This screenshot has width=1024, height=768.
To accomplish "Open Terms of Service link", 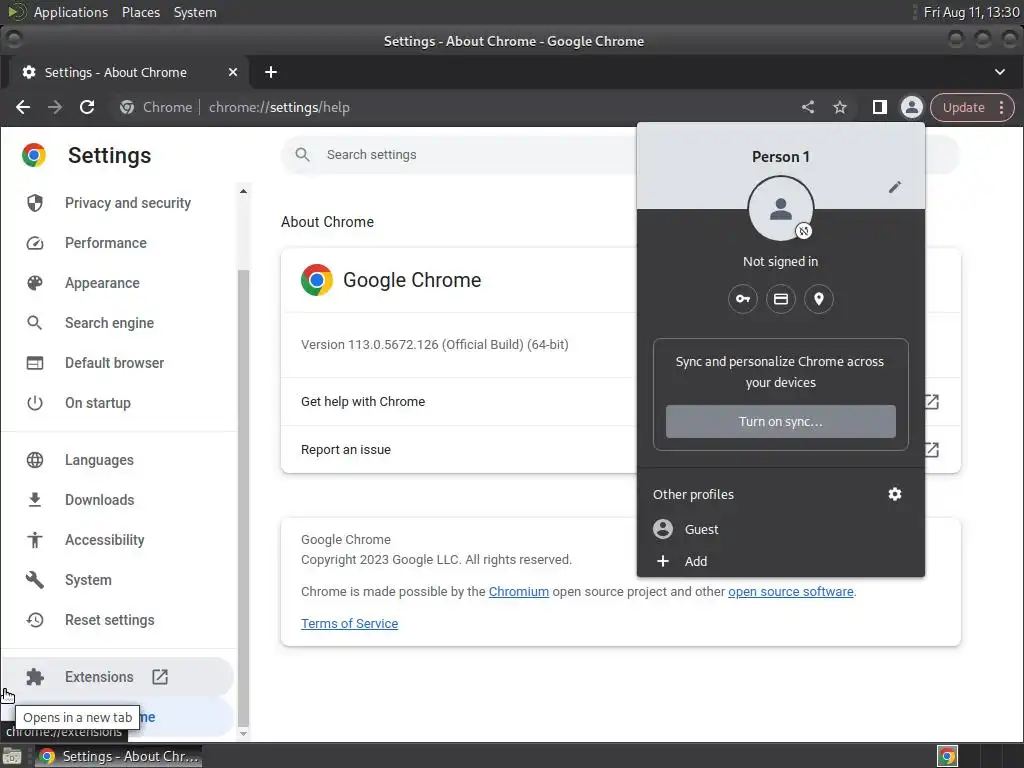I will pos(349,624).
